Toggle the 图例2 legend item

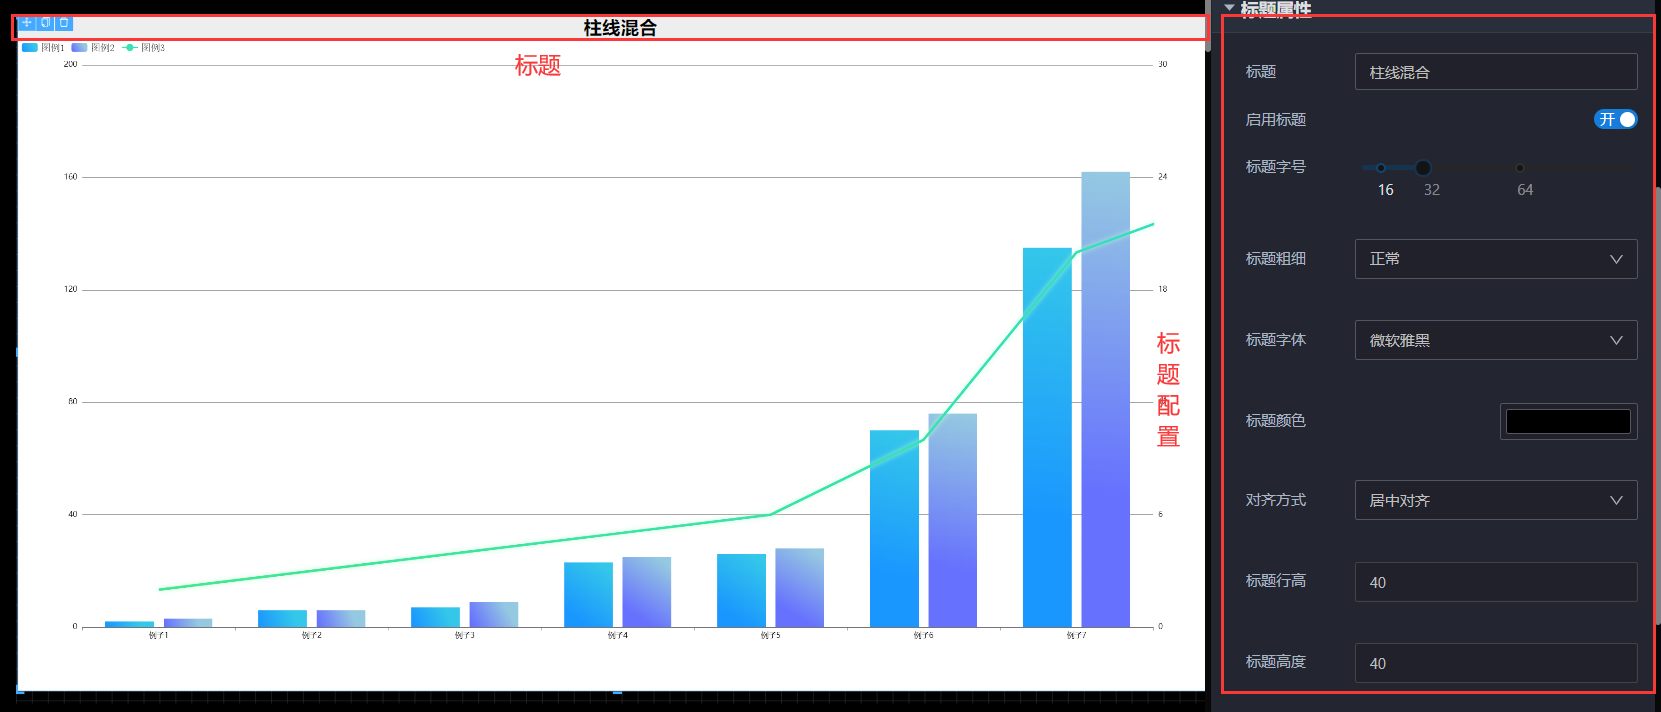[93, 48]
